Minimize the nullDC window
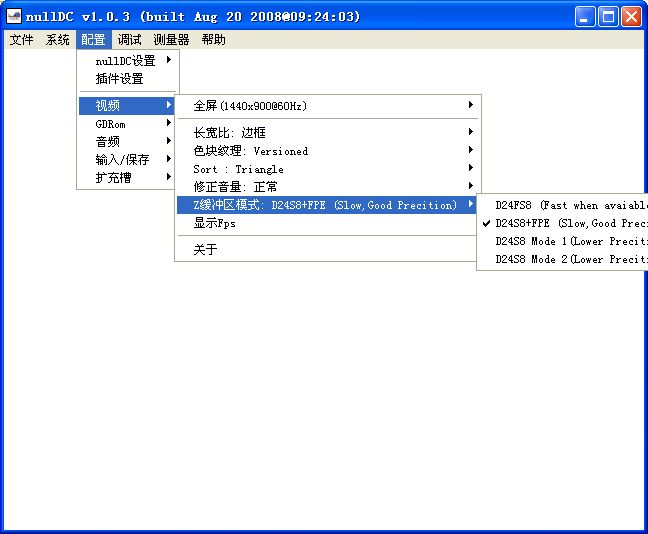 tap(585, 17)
